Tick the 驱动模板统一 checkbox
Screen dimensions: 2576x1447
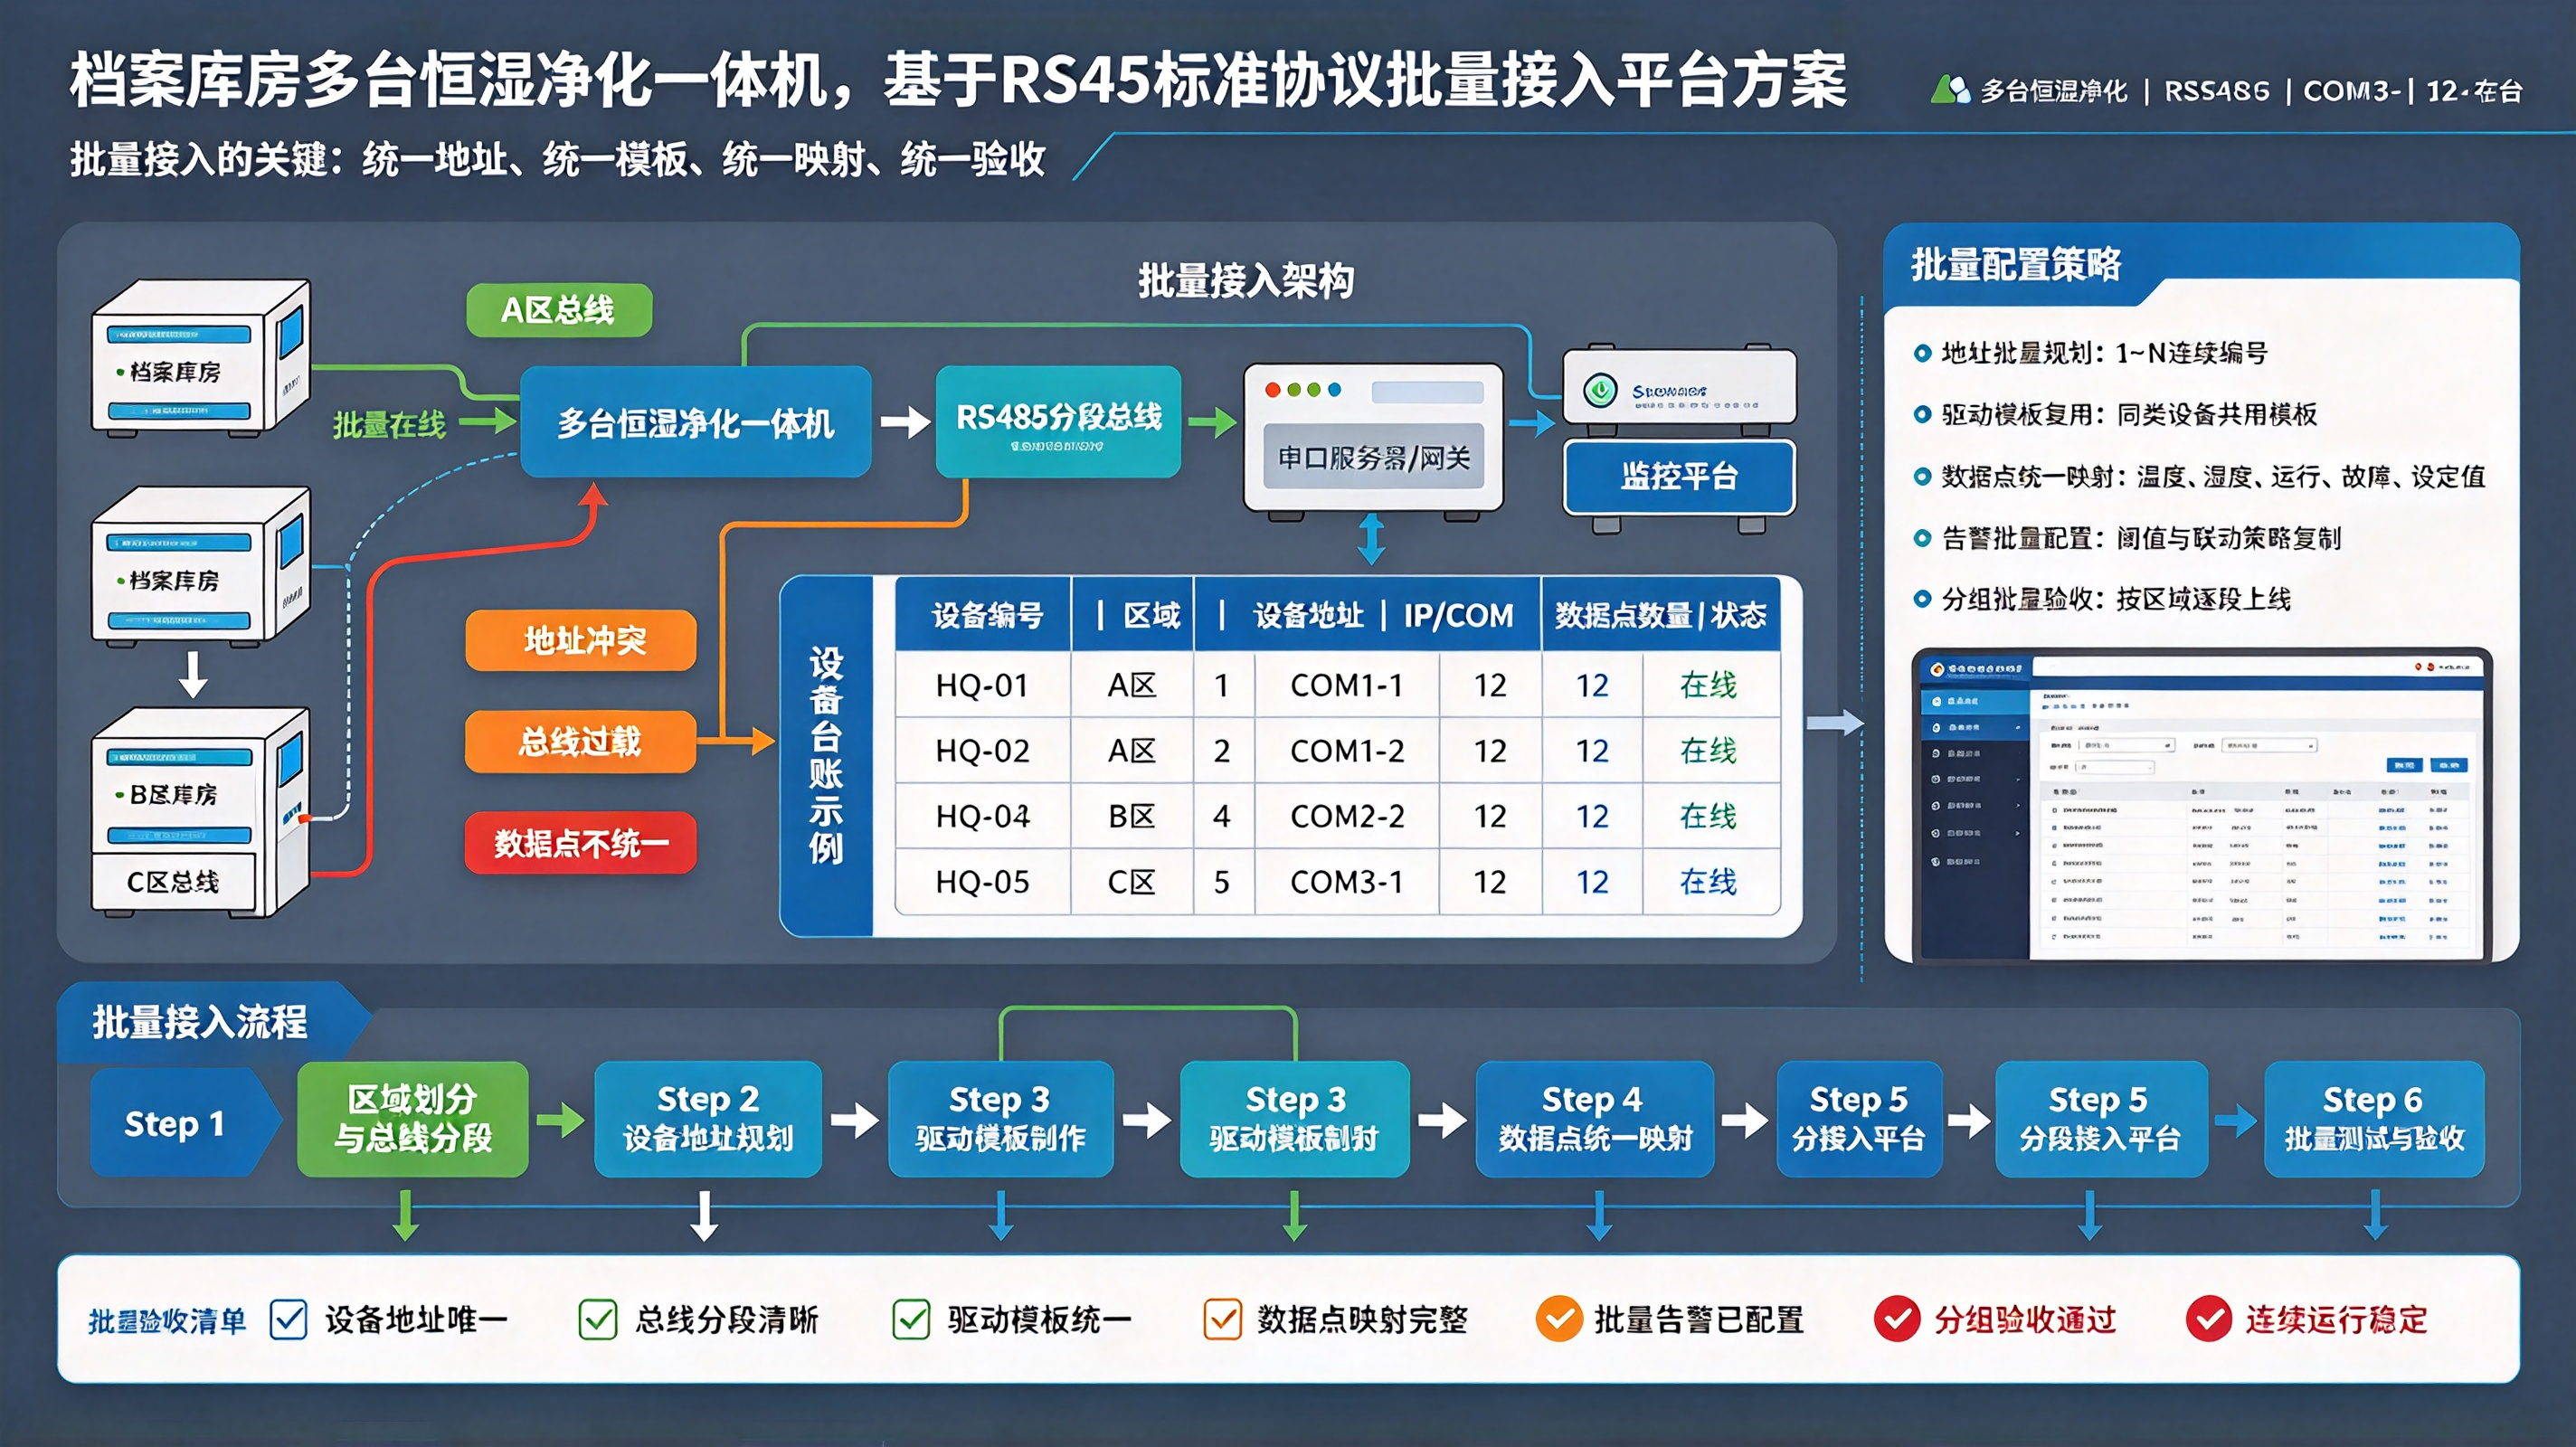tap(911, 1319)
